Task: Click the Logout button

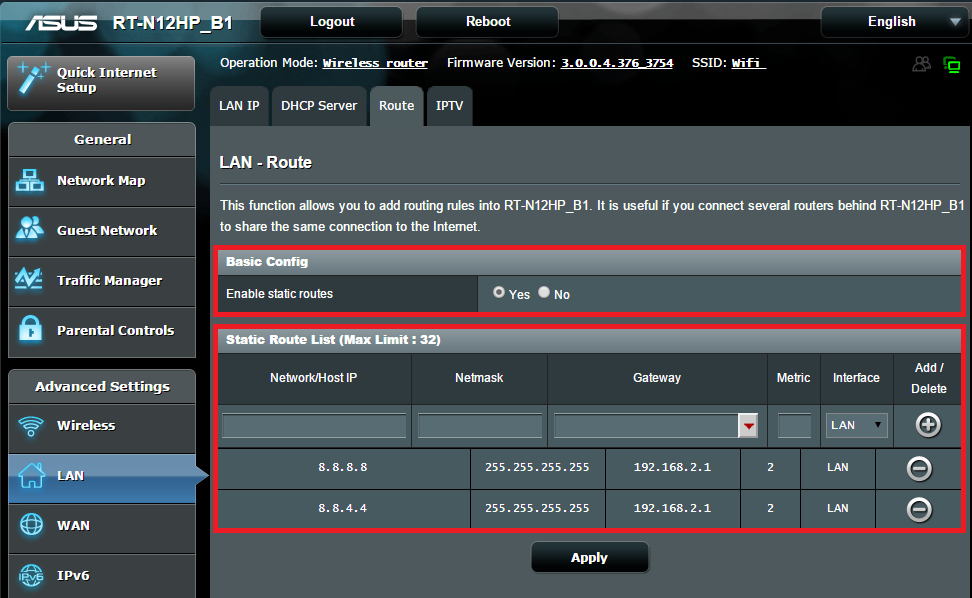Action: [x=332, y=22]
